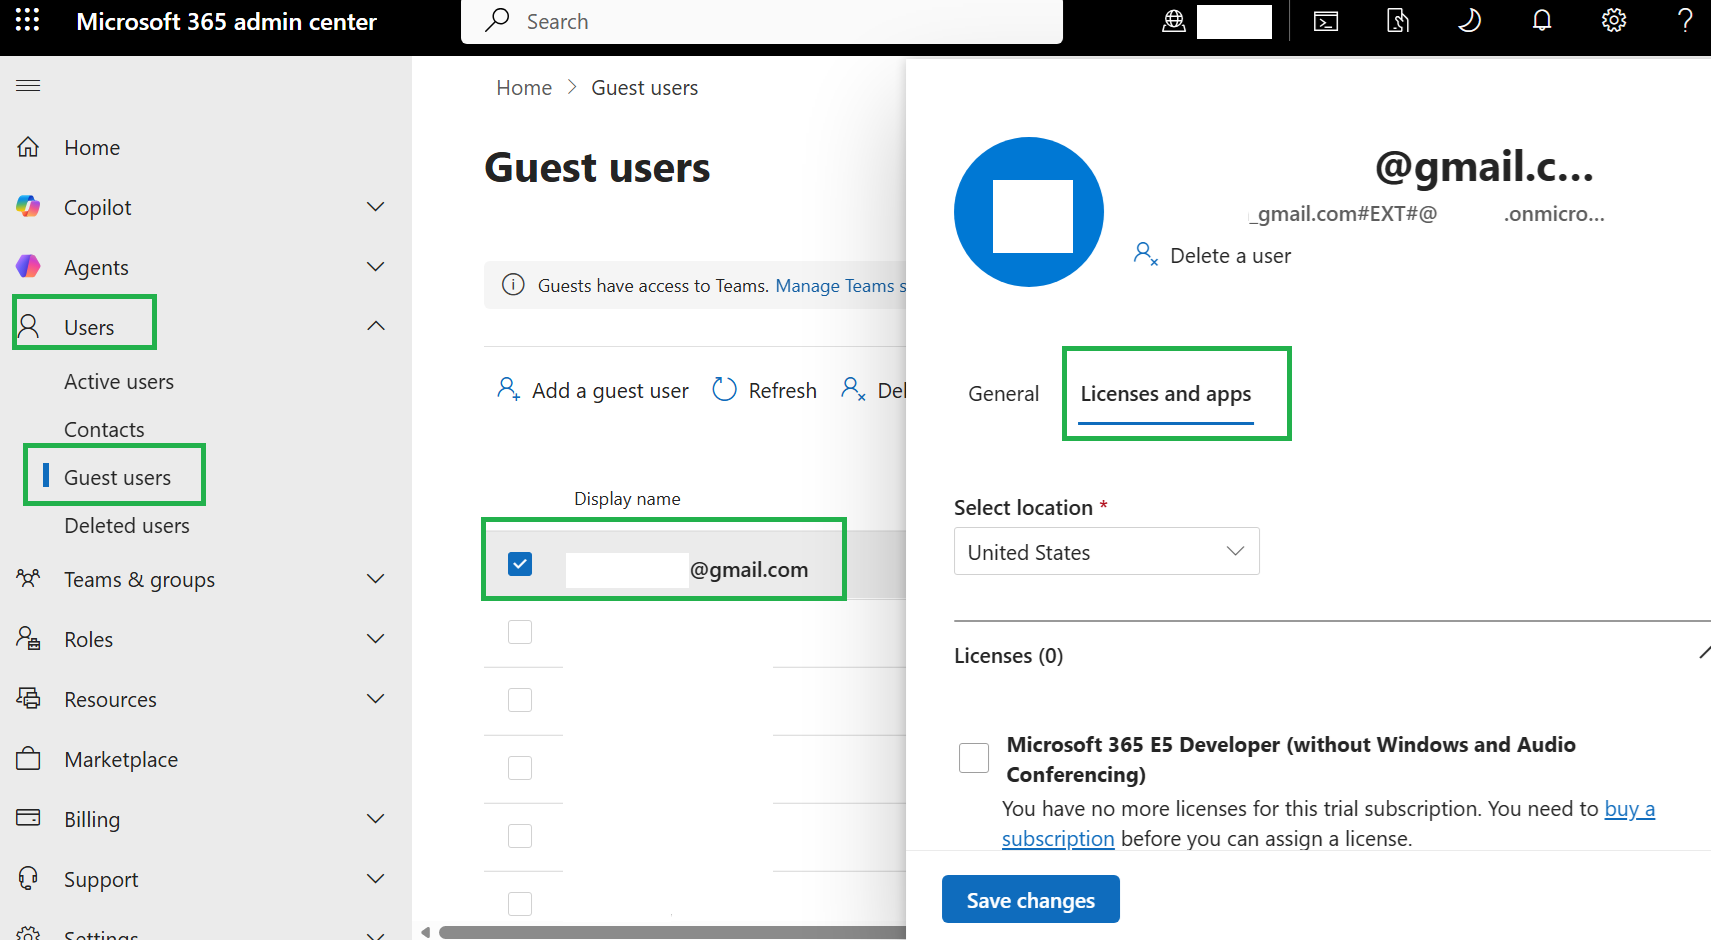Open help question mark icon
The image size is (1711, 940).
pyautogui.click(x=1685, y=21)
